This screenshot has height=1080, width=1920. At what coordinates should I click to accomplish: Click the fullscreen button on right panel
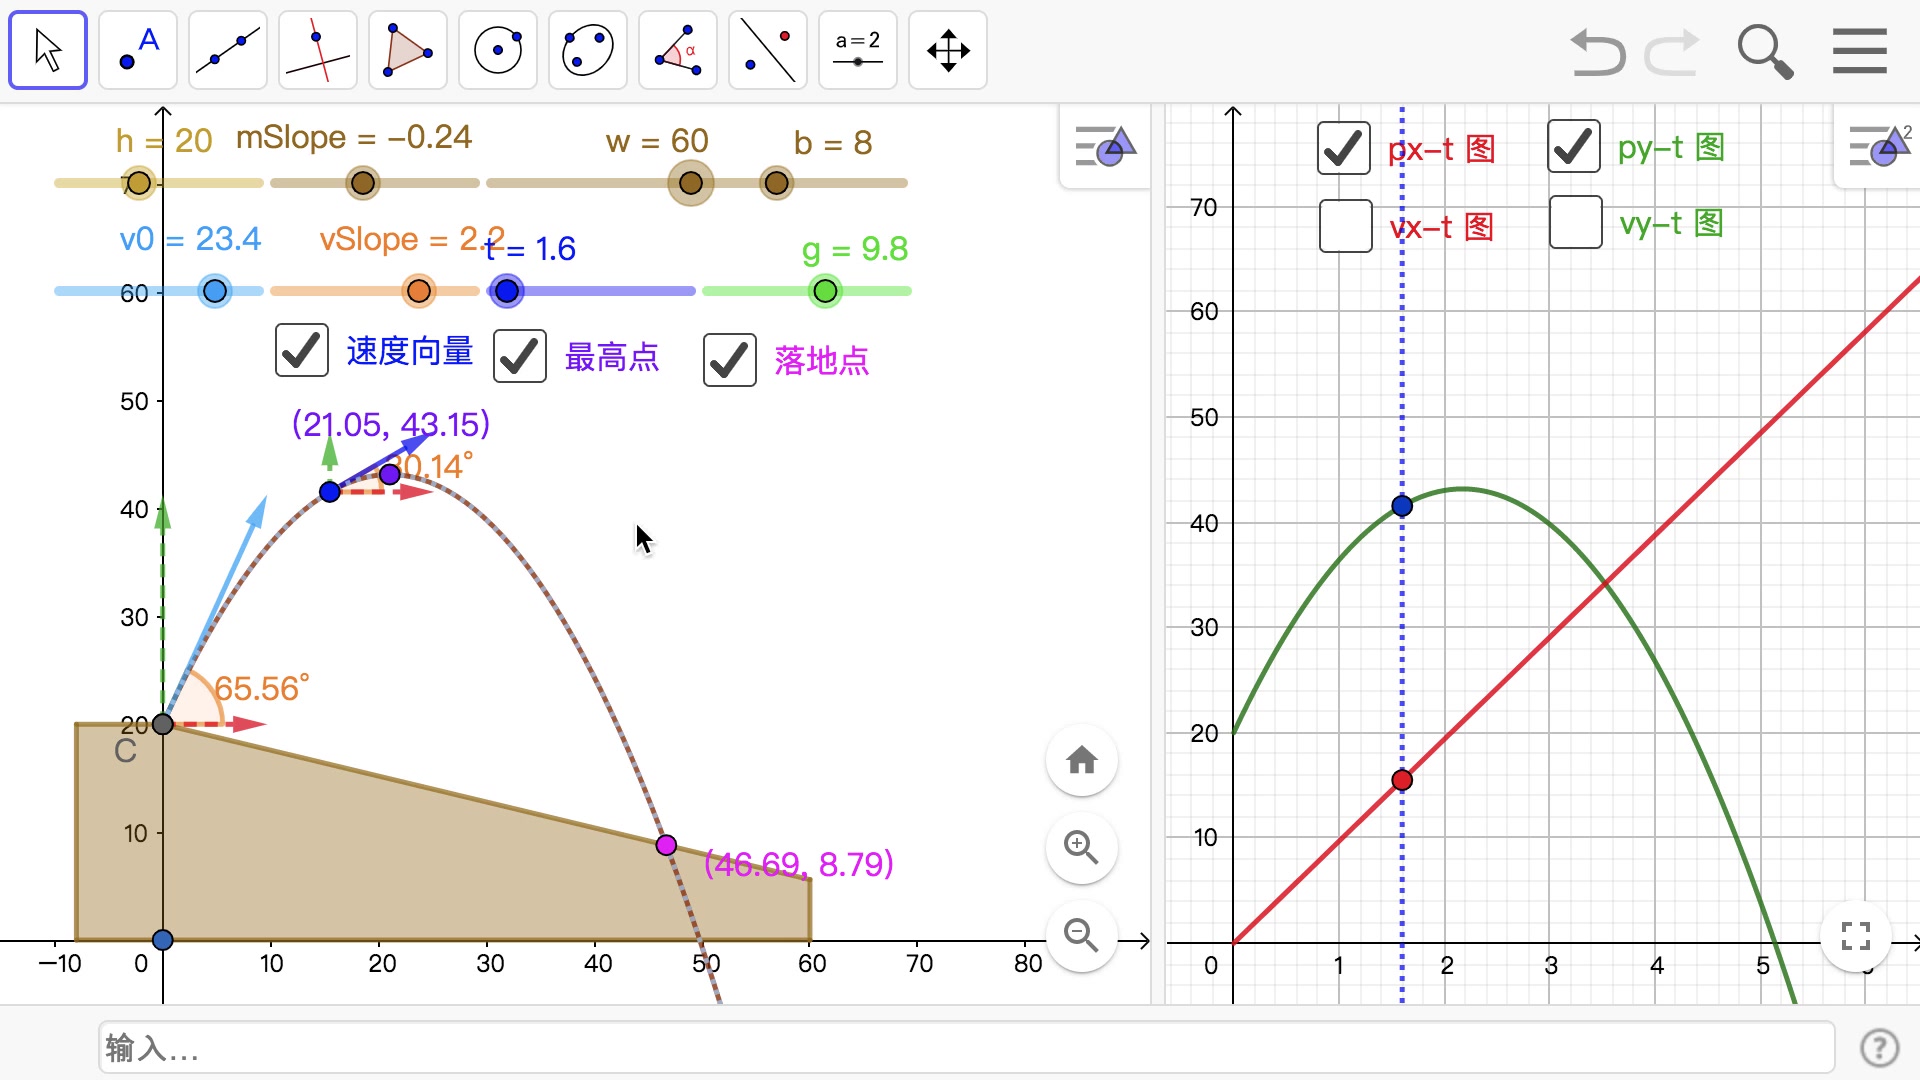click(1856, 936)
